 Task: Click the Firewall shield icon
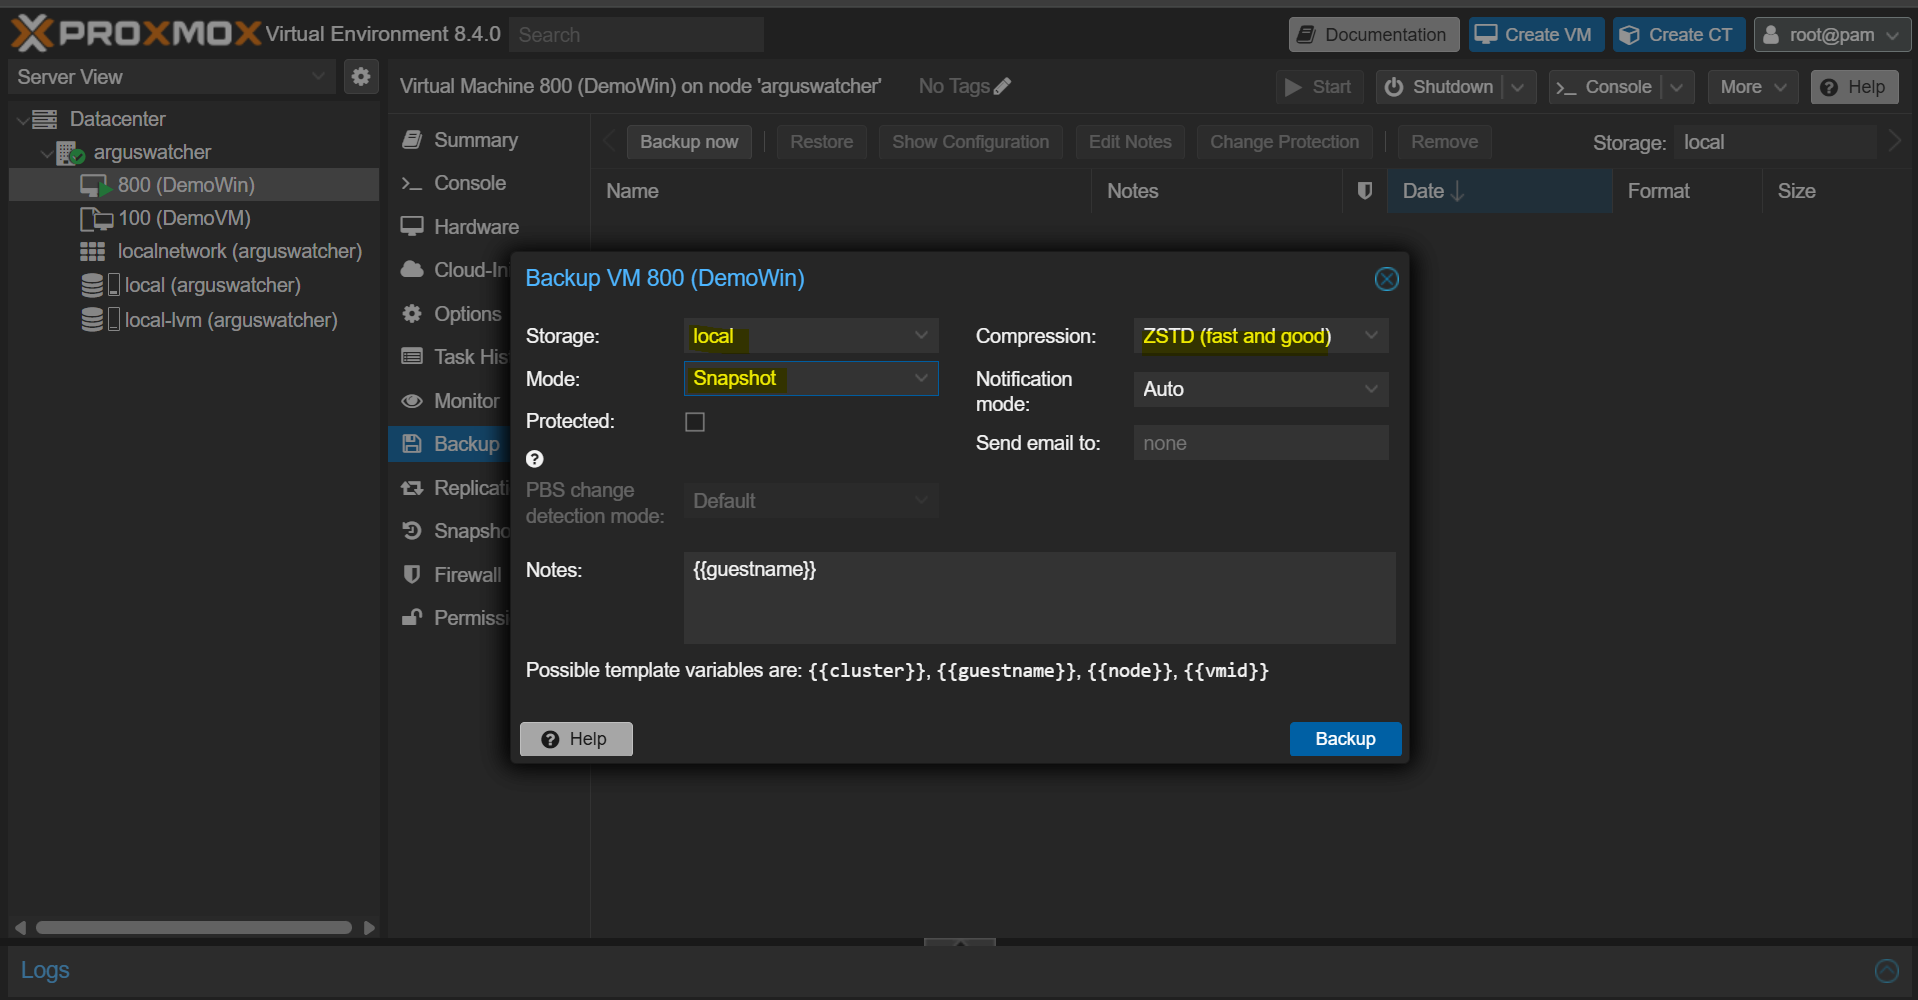pos(412,574)
